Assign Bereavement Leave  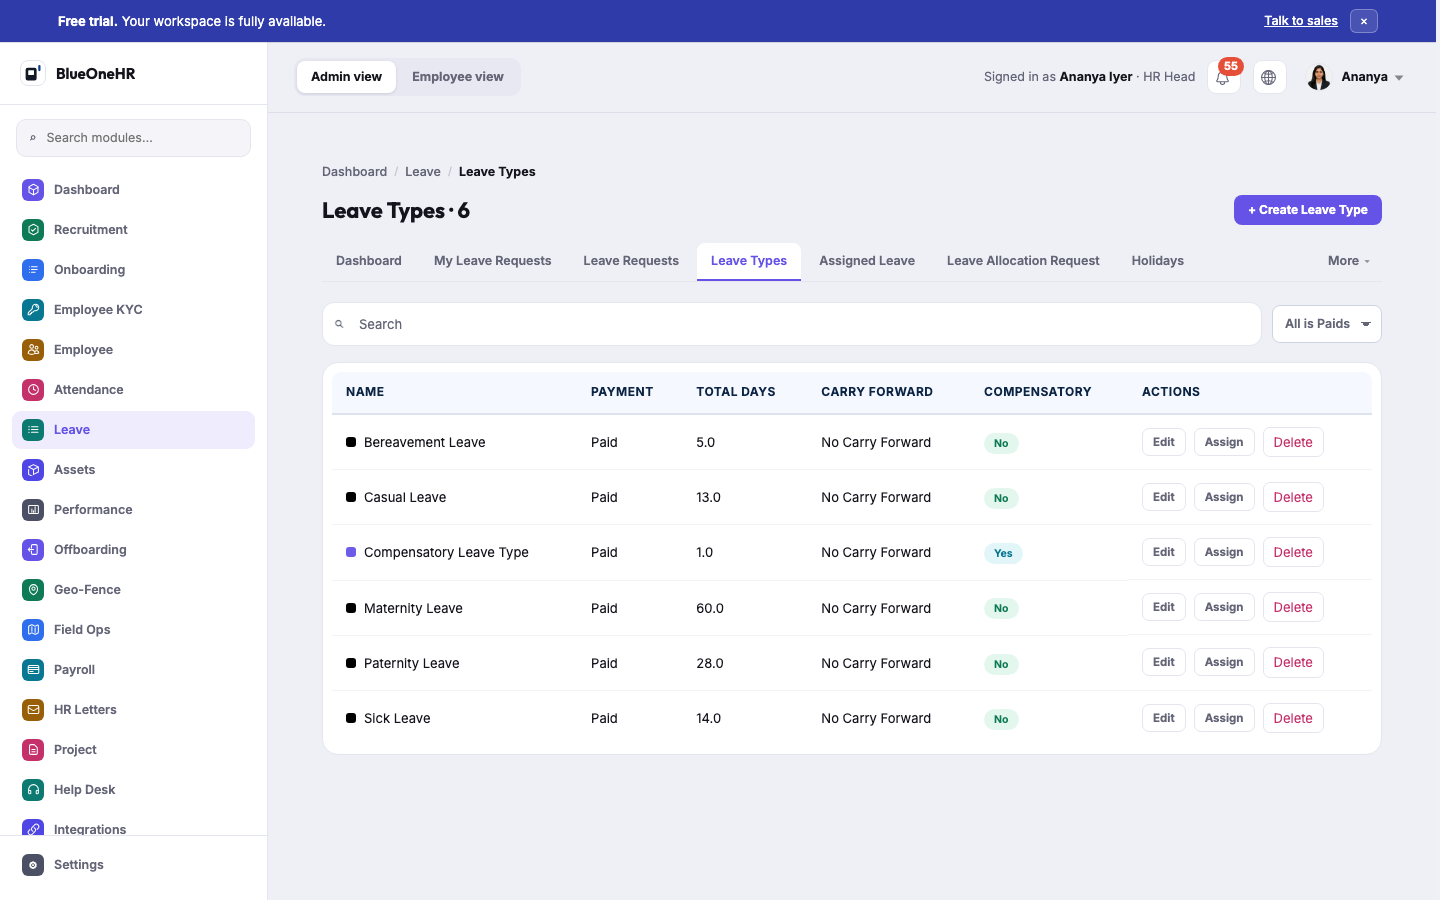tap(1224, 442)
